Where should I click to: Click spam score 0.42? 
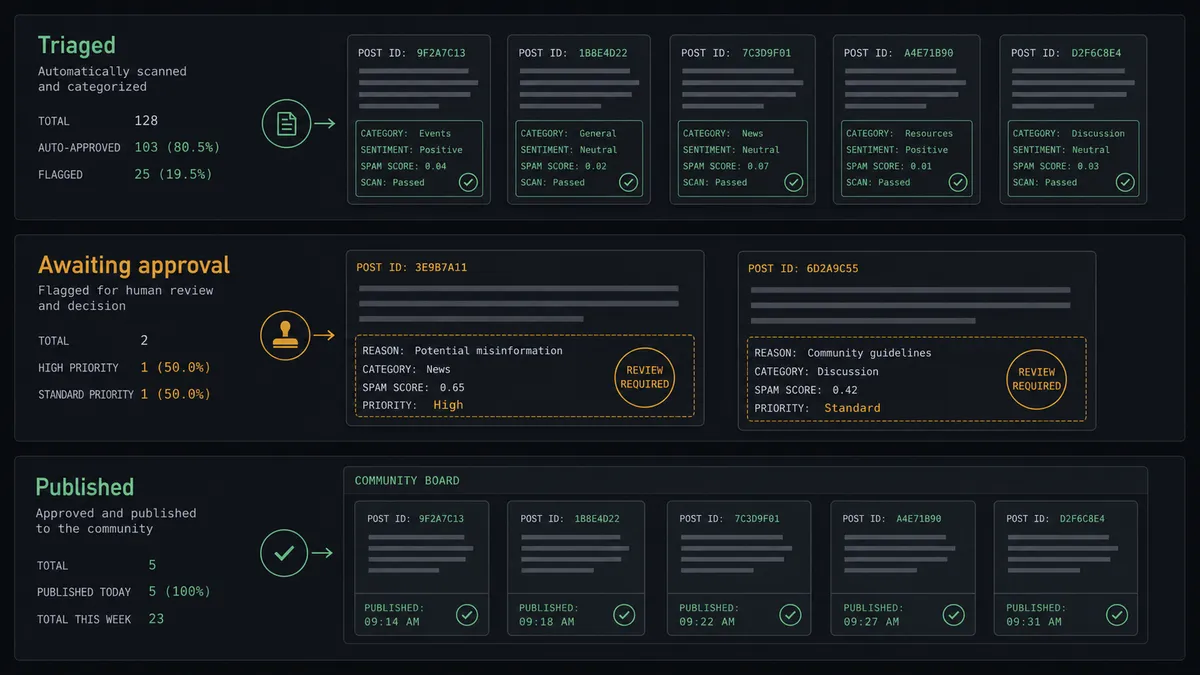coord(845,390)
